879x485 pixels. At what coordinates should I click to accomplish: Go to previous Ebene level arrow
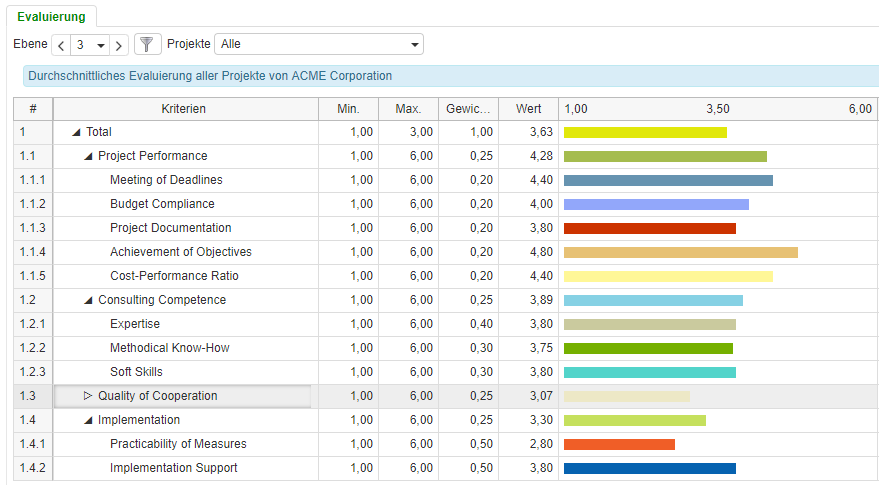[x=61, y=45]
